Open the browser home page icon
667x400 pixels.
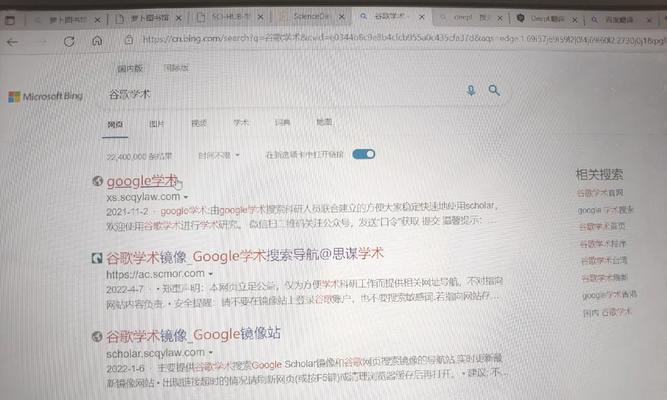(x=97, y=41)
